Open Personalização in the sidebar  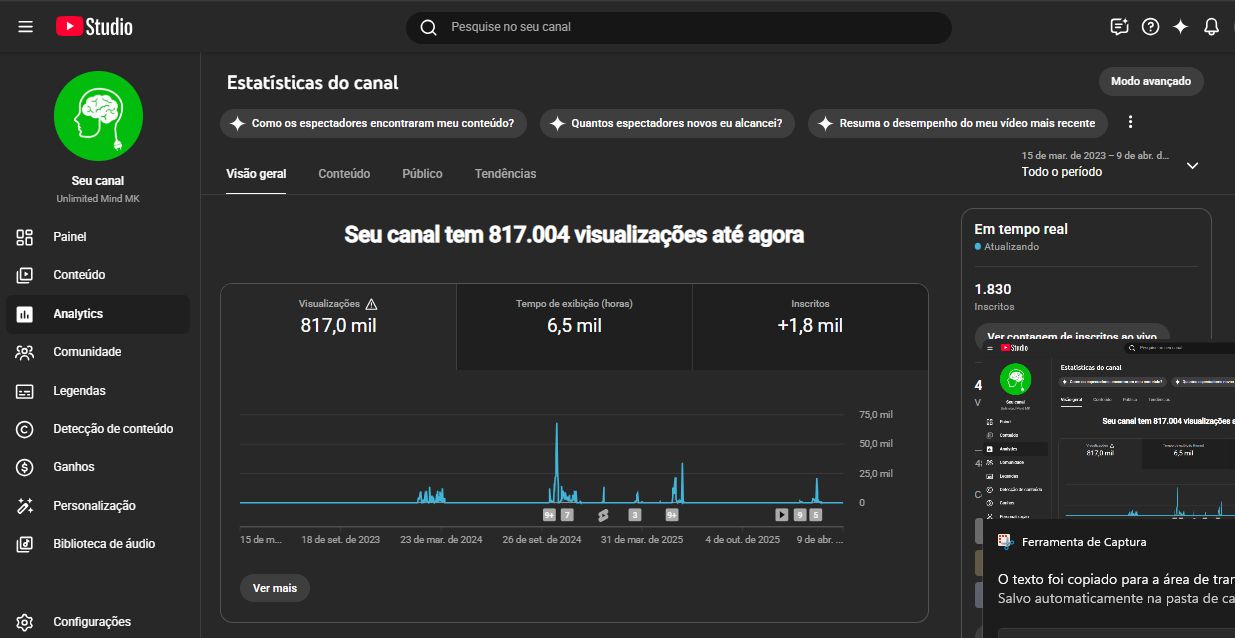(98, 506)
